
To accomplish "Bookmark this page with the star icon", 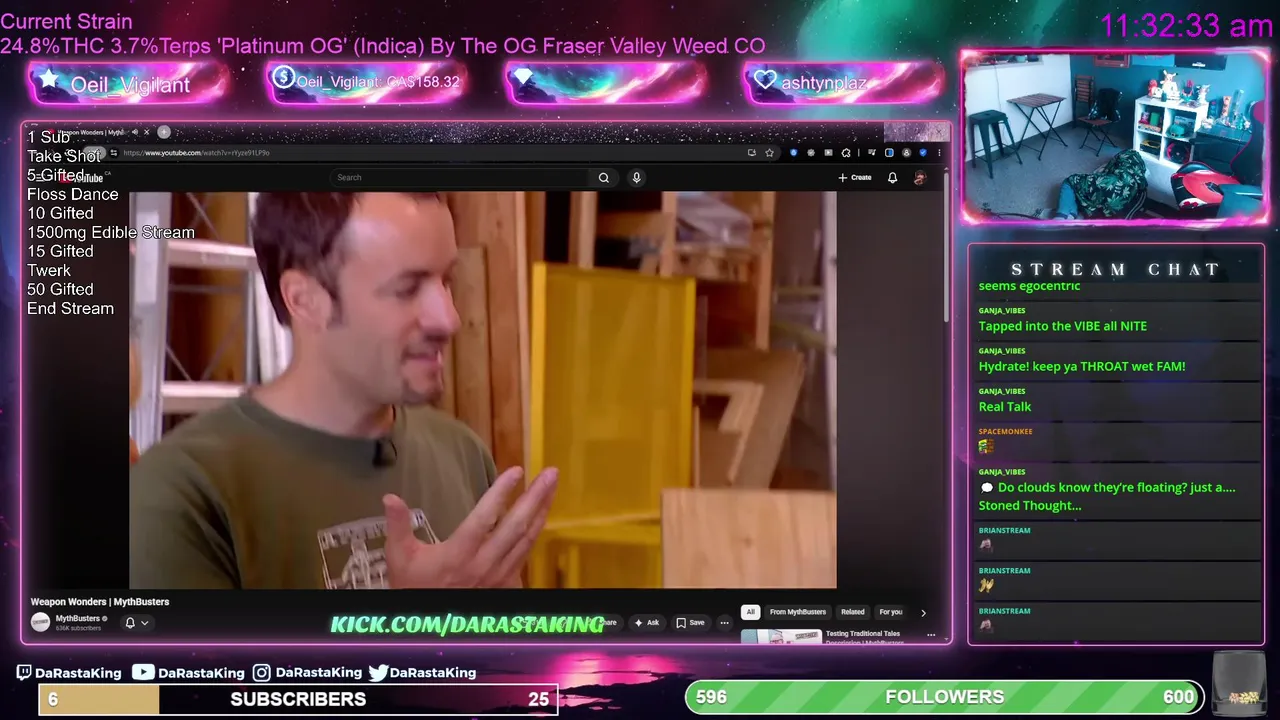I will [x=769, y=153].
